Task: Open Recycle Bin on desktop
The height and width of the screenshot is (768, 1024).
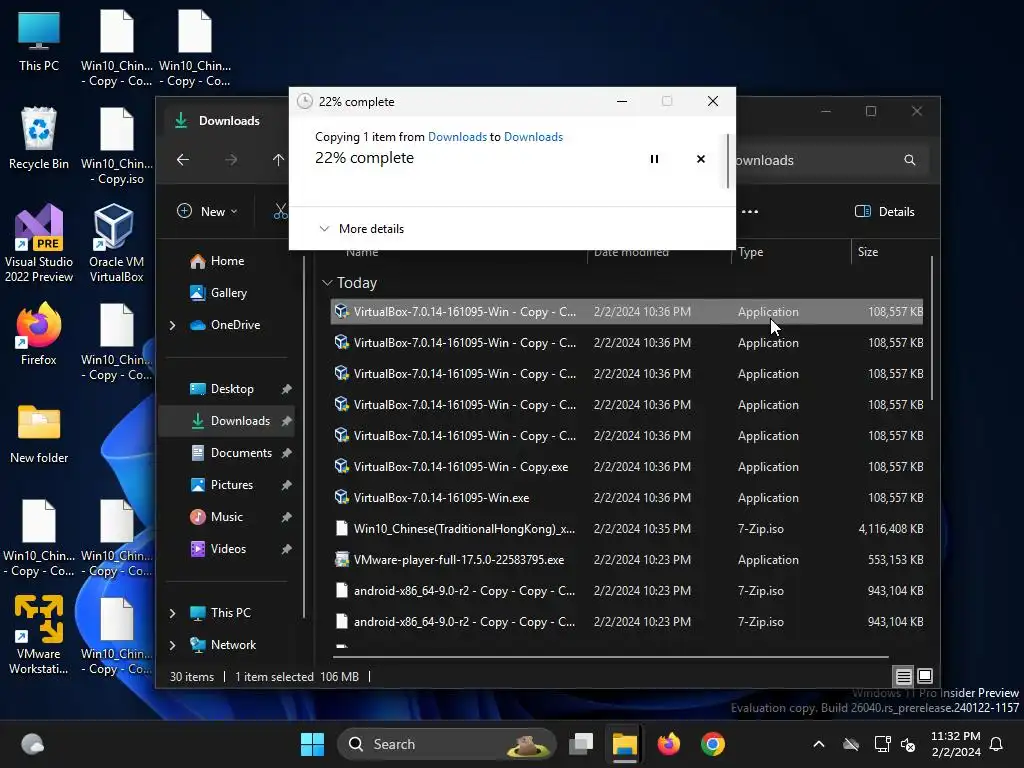Action: point(39,138)
